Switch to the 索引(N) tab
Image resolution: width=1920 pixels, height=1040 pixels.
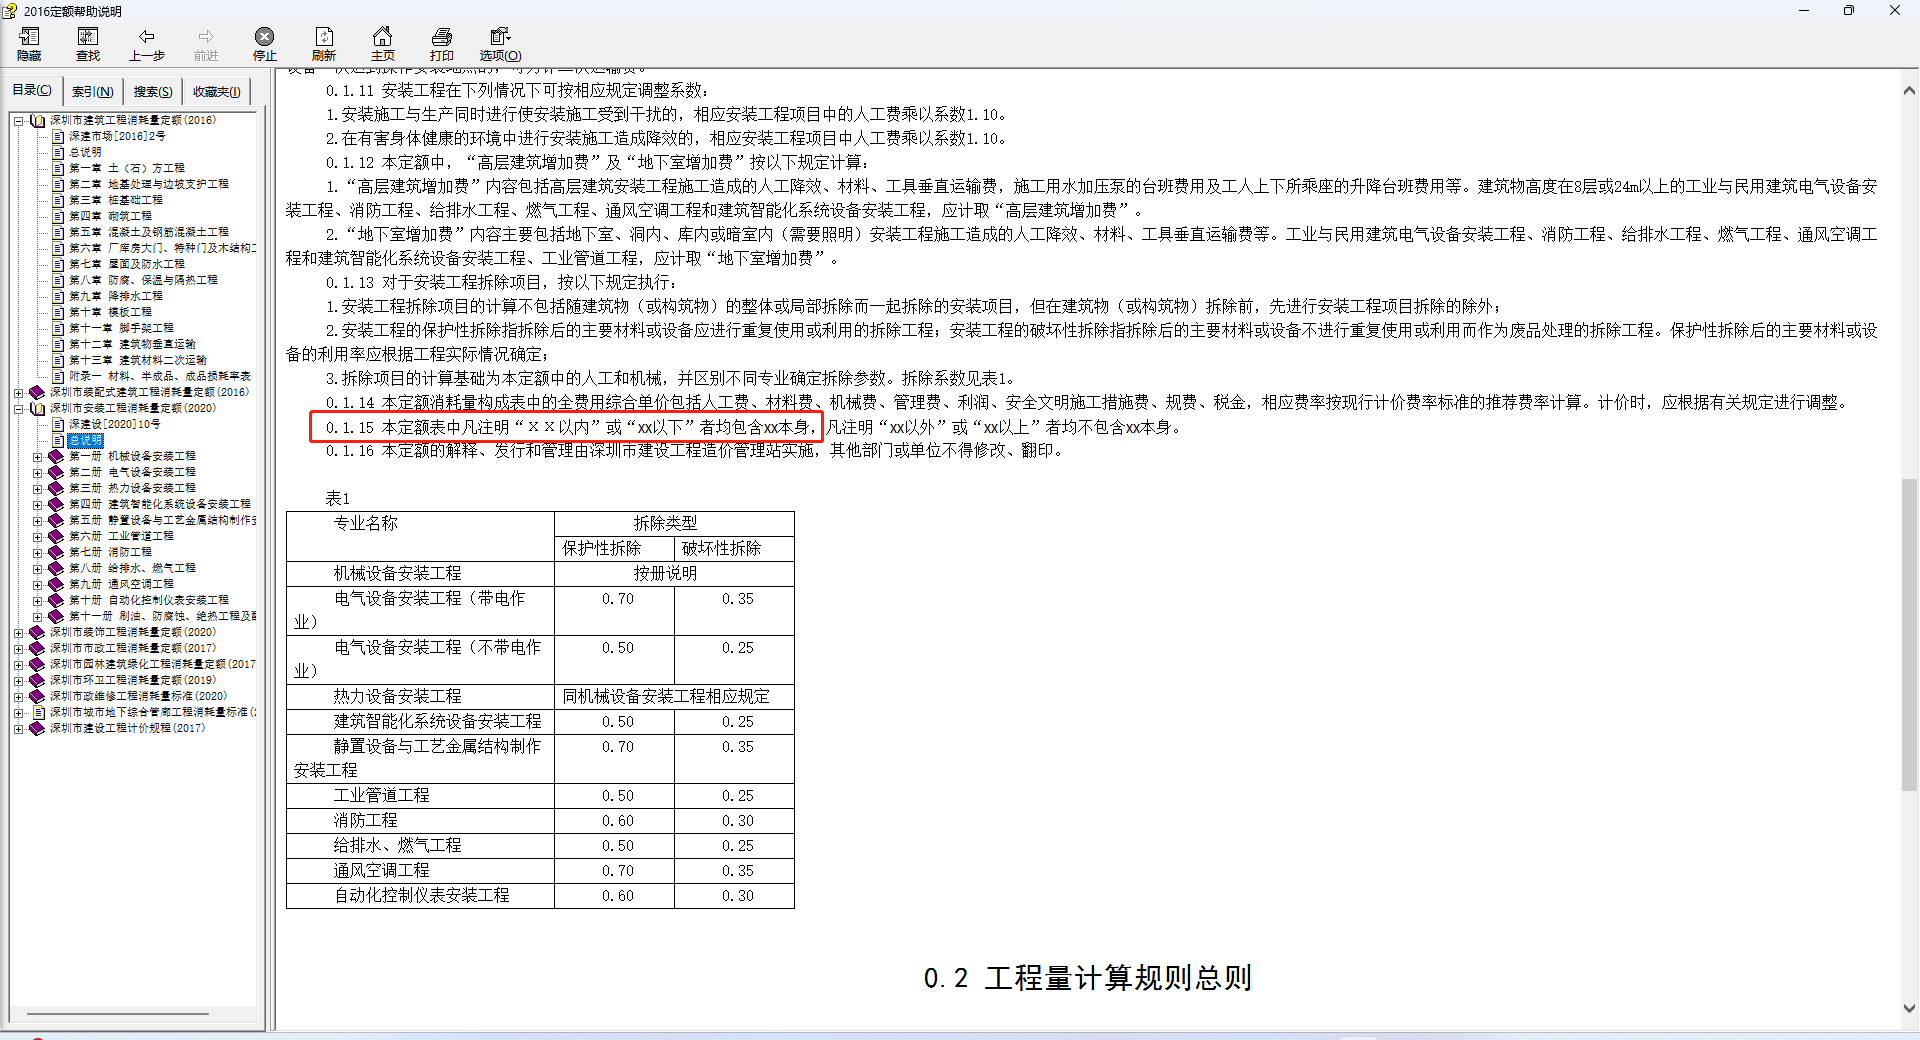pyautogui.click(x=92, y=91)
